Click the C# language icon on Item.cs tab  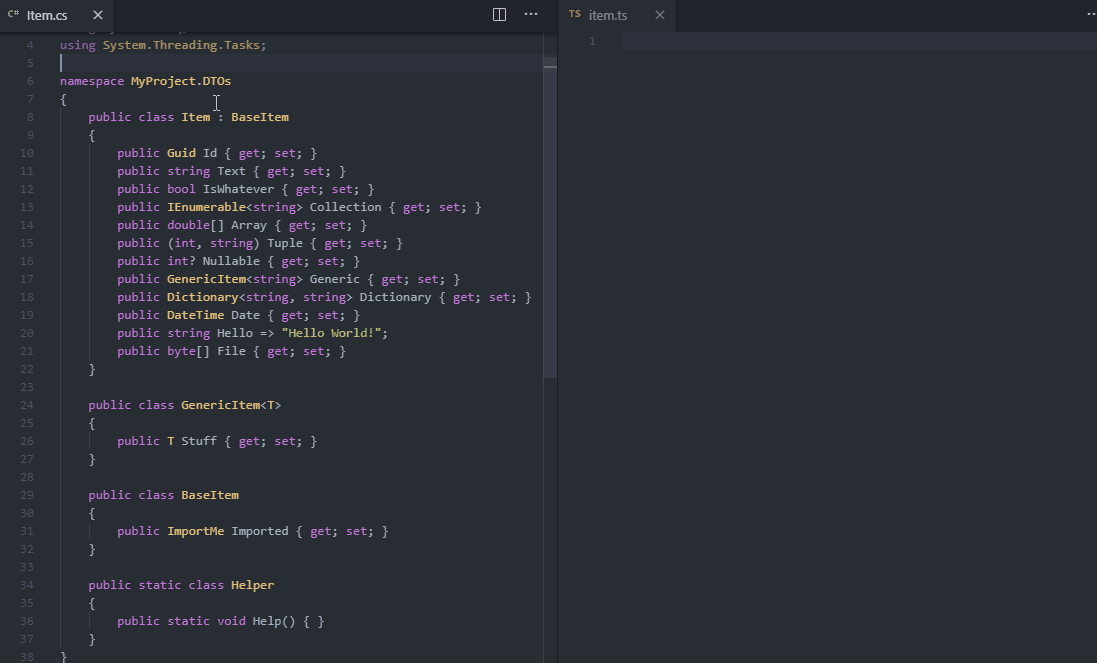[x=13, y=15]
